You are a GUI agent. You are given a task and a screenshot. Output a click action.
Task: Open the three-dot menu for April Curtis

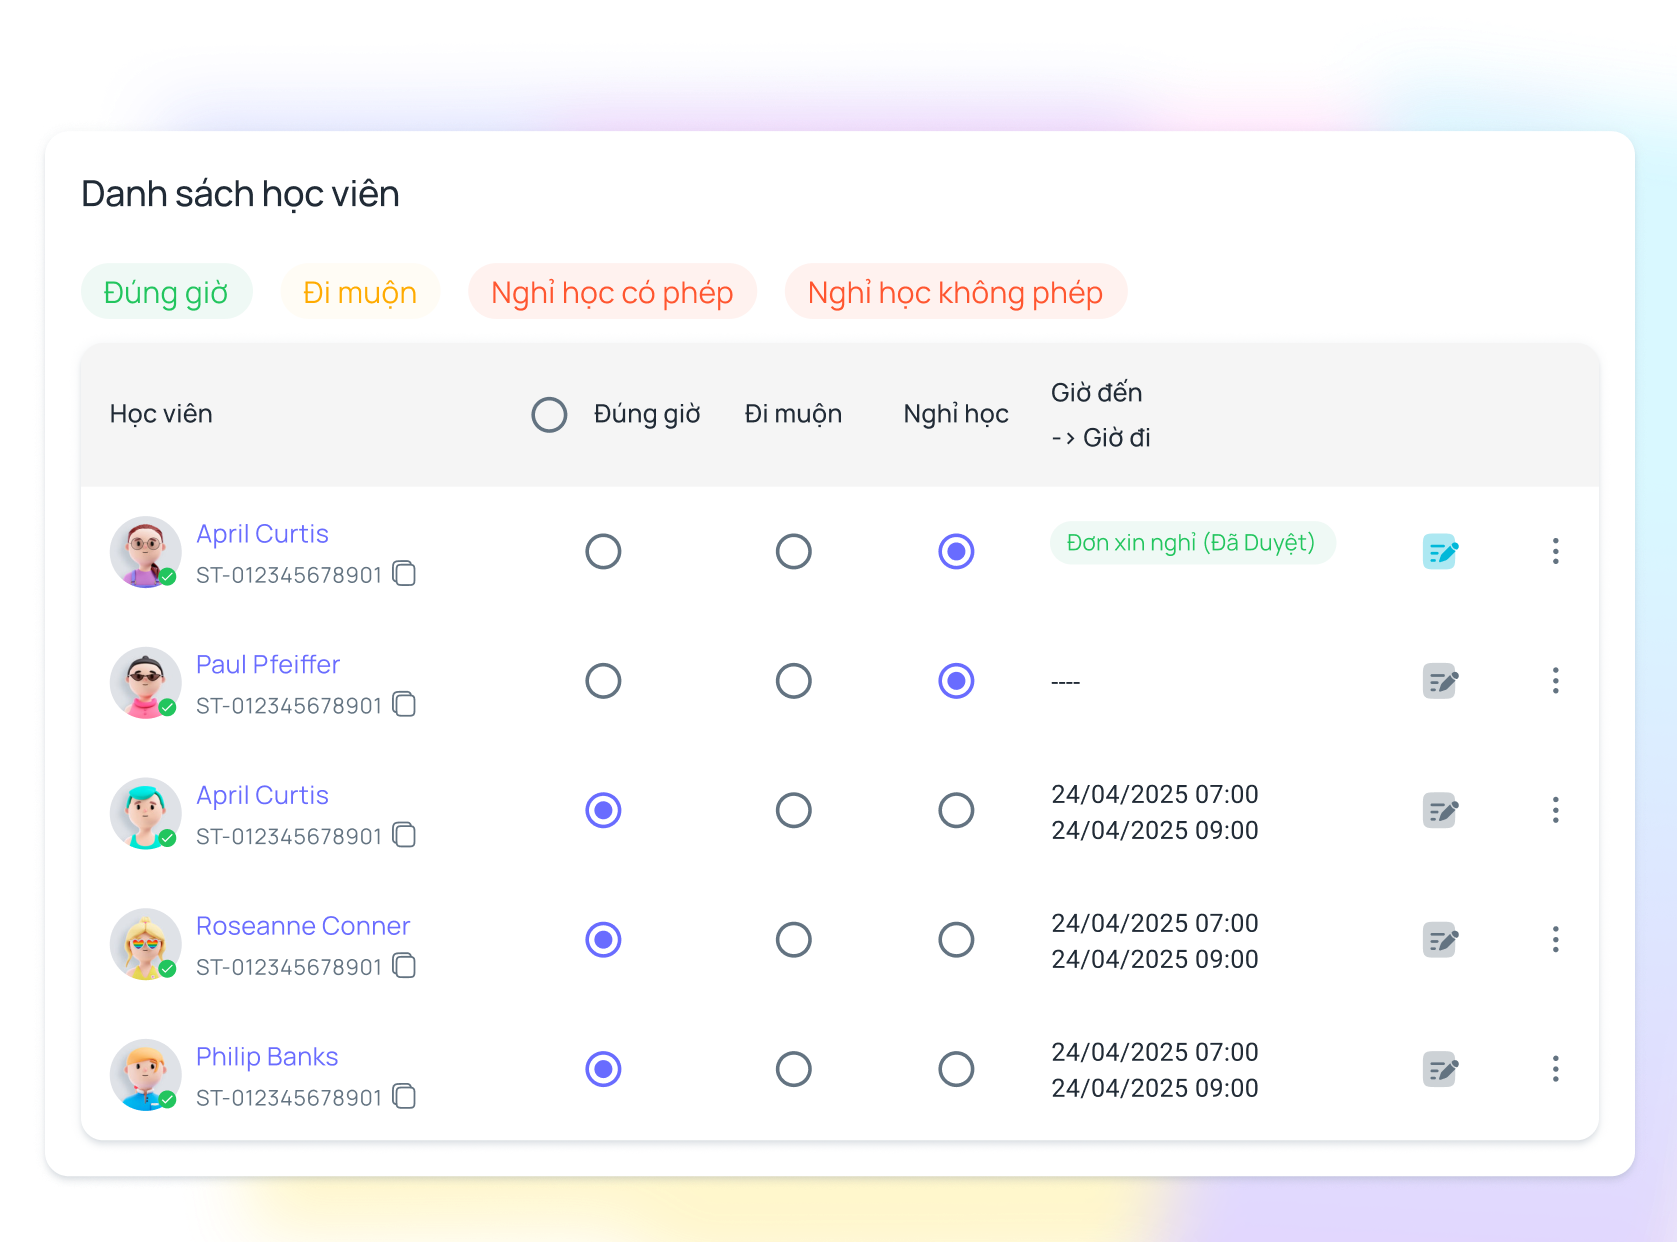pyautogui.click(x=1556, y=551)
